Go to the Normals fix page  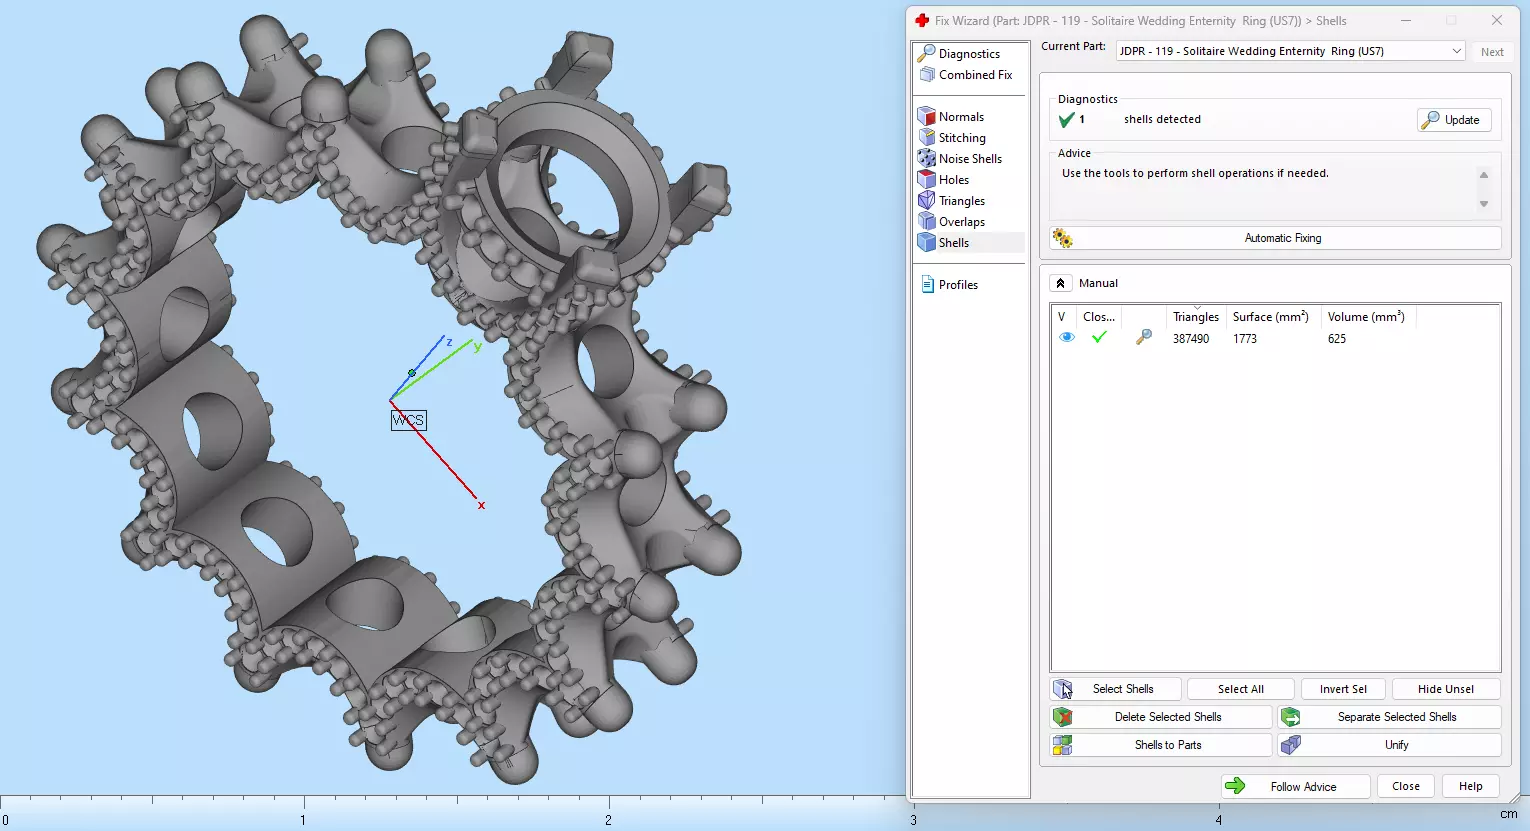(x=961, y=117)
